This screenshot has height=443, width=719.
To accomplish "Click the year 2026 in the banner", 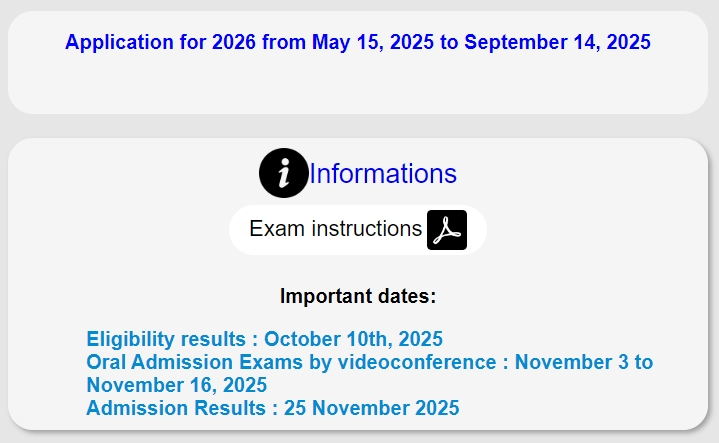I will click(x=234, y=42).
